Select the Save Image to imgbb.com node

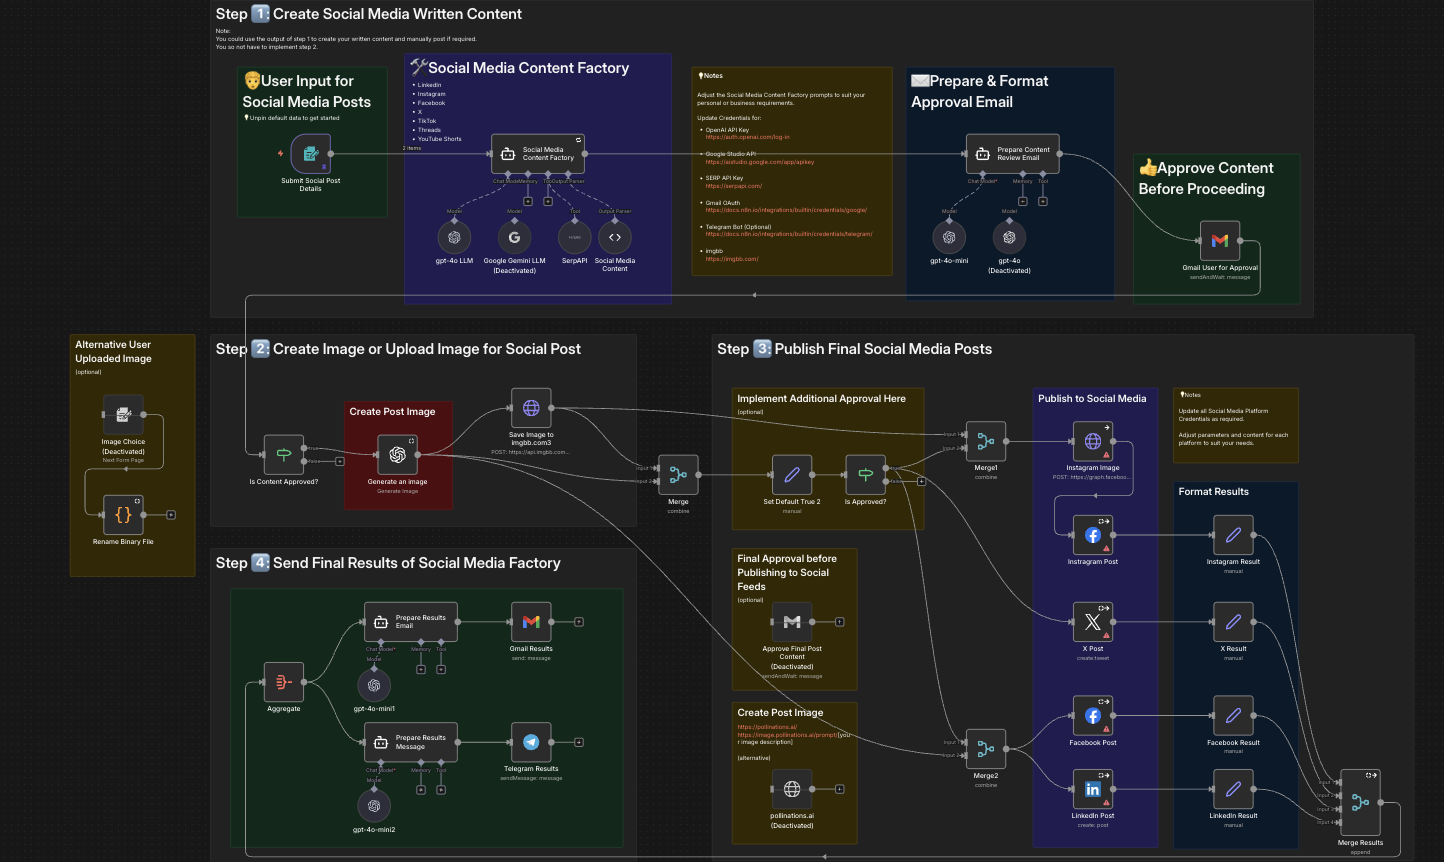tap(531, 406)
